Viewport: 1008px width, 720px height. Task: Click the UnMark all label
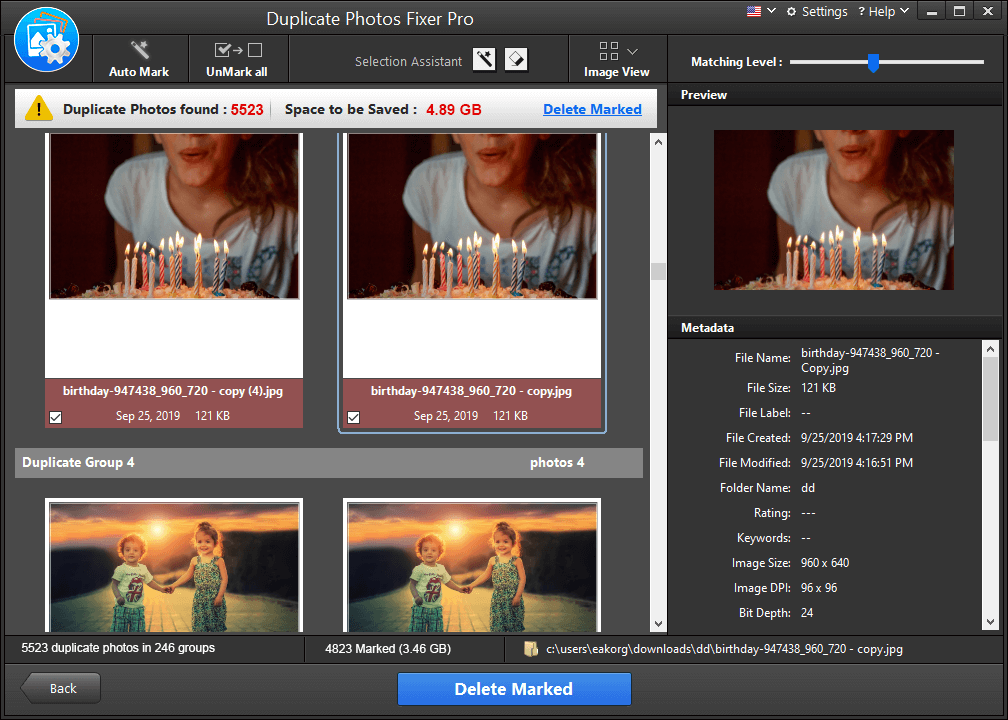[x=237, y=72]
